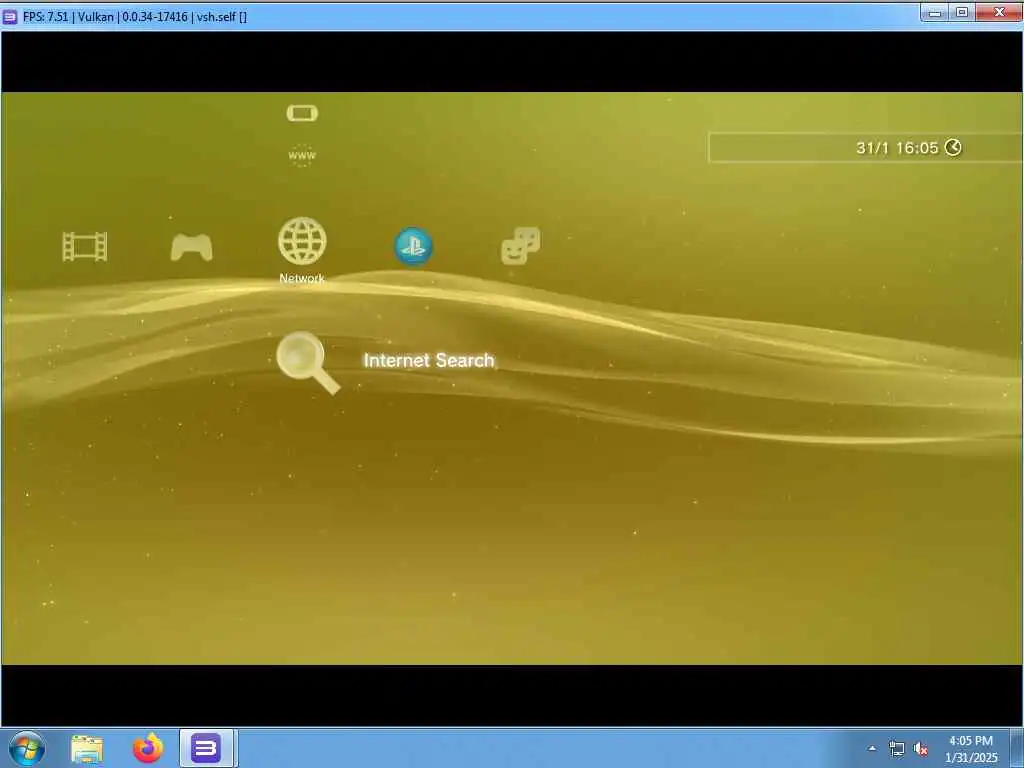The width and height of the screenshot is (1024, 768).
Task: Select the Network globe icon
Action: pyautogui.click(x=302, y=241)
